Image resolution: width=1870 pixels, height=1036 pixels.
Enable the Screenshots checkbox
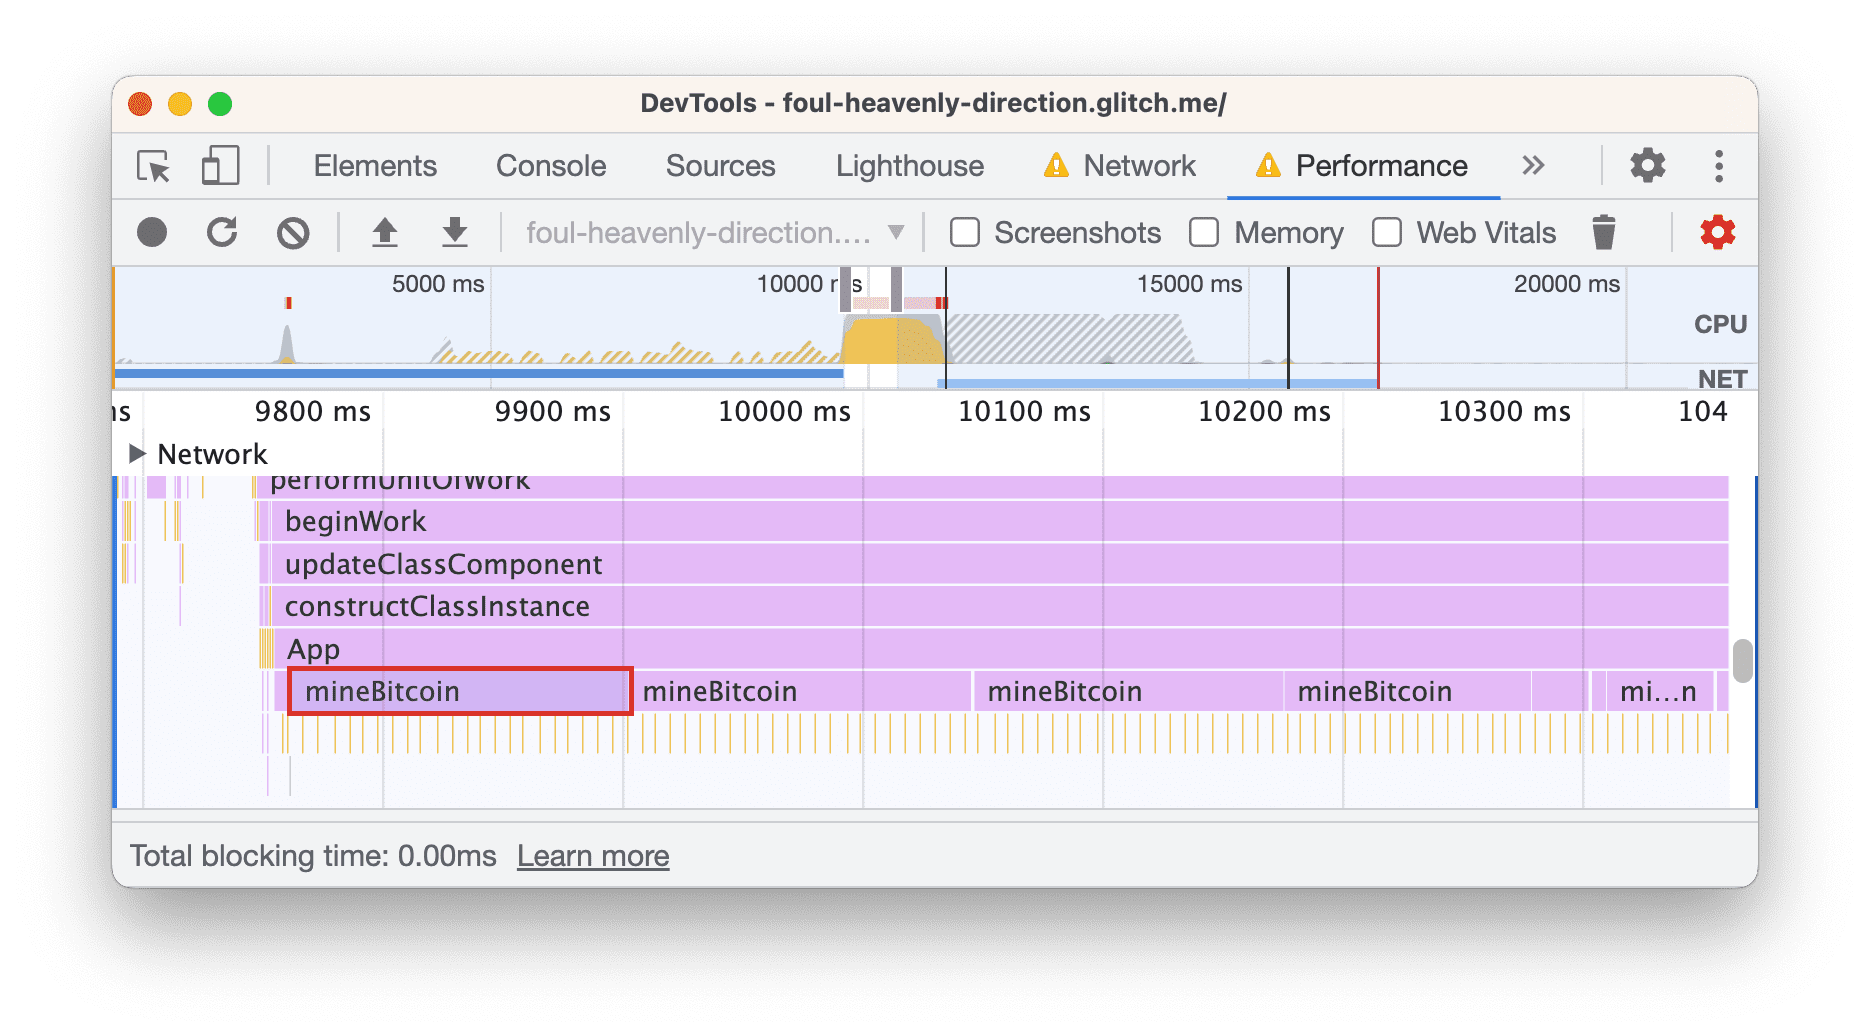[965, 233]
